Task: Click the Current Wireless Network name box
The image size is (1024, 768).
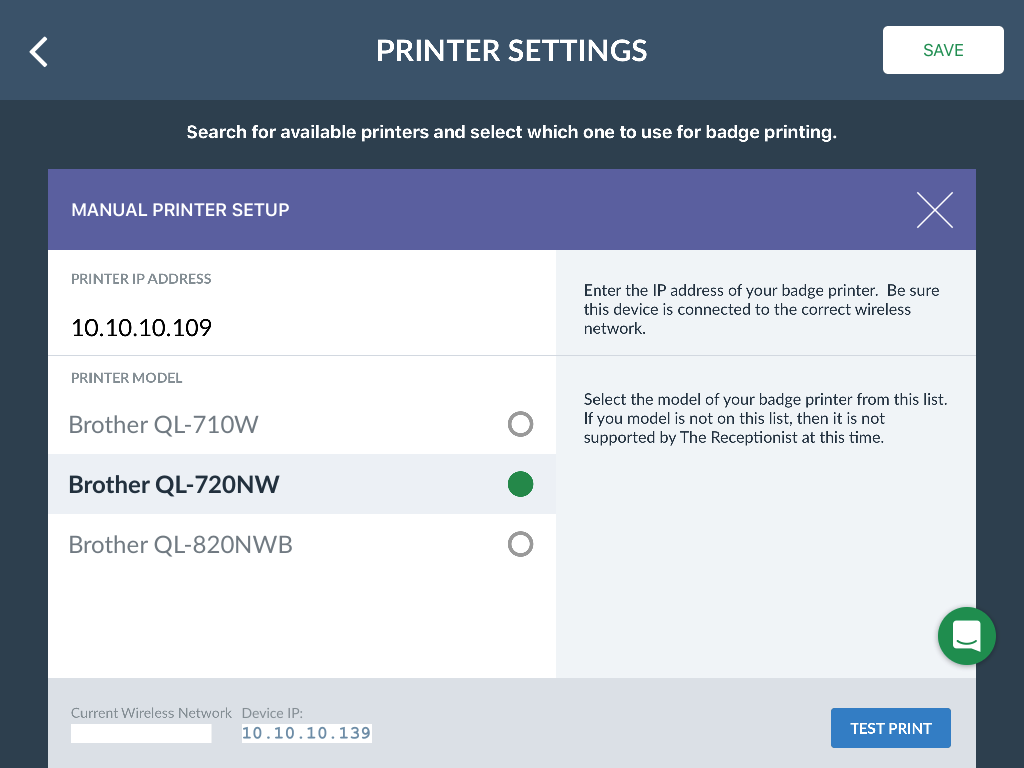Action: [141, 733]
